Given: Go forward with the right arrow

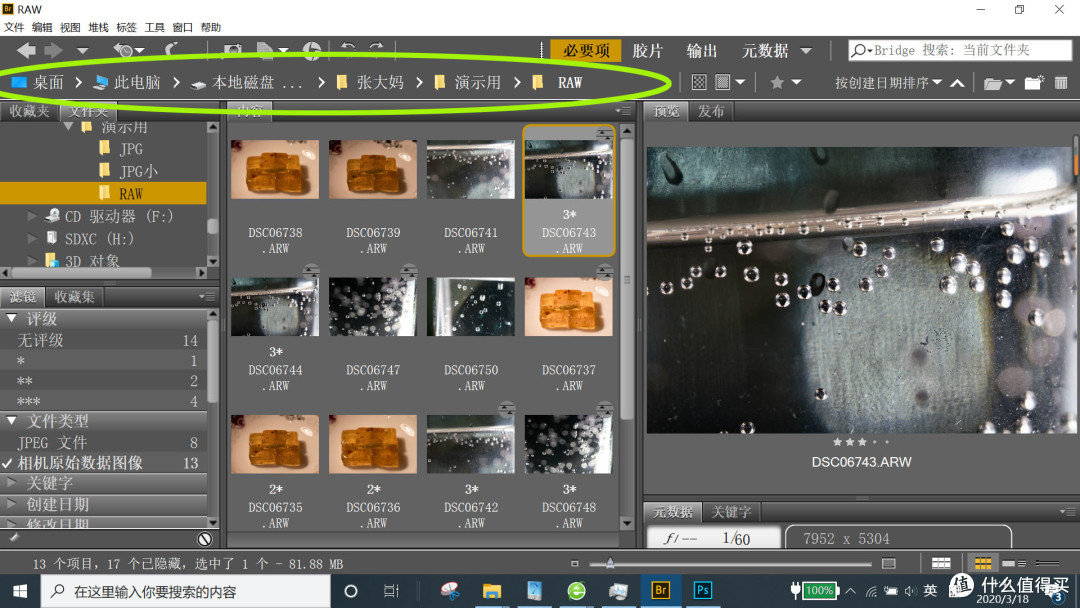Looking at the screenshot, I should 53,50.
